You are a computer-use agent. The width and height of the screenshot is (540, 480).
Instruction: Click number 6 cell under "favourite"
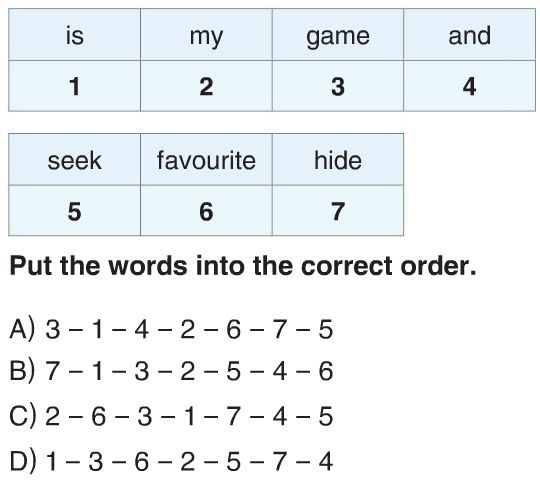(206, 211)
